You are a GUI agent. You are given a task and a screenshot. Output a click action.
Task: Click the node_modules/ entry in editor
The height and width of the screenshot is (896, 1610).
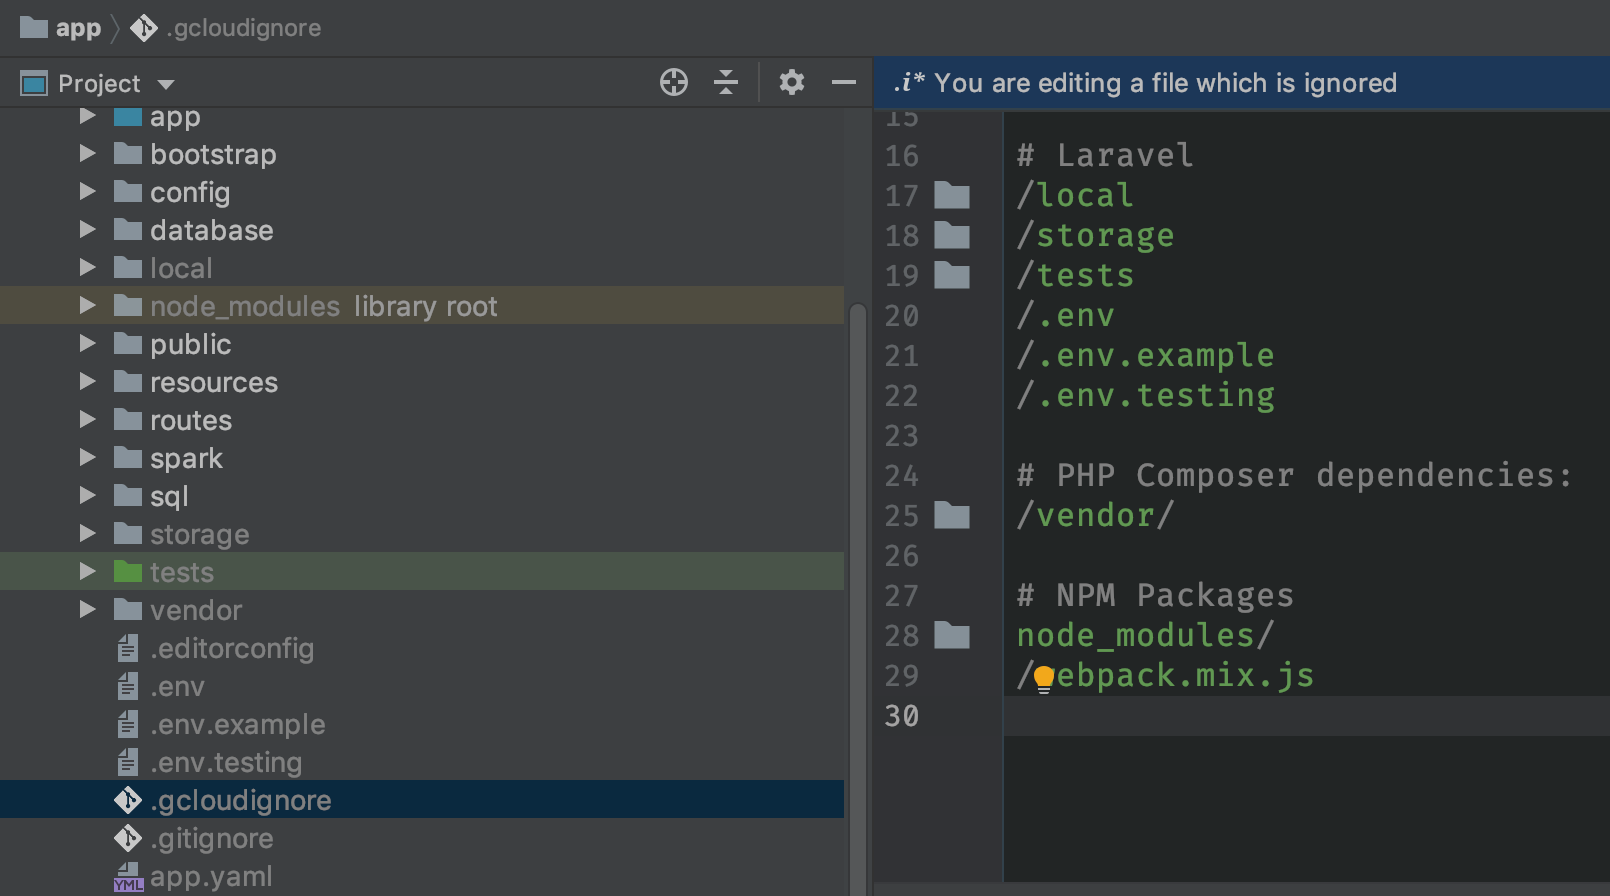pyautogui.click(x=1145, y=636)
